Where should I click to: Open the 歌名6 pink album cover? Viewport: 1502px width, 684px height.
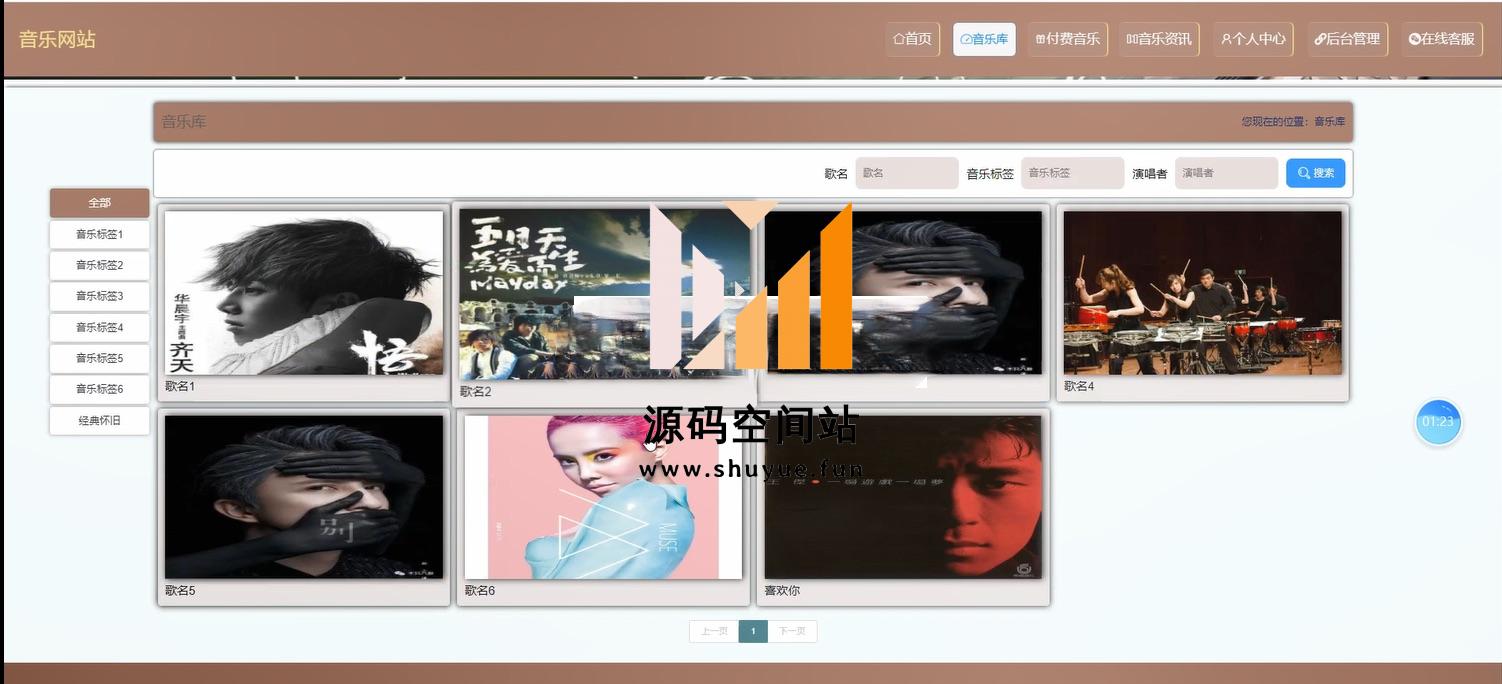(603, 497)
